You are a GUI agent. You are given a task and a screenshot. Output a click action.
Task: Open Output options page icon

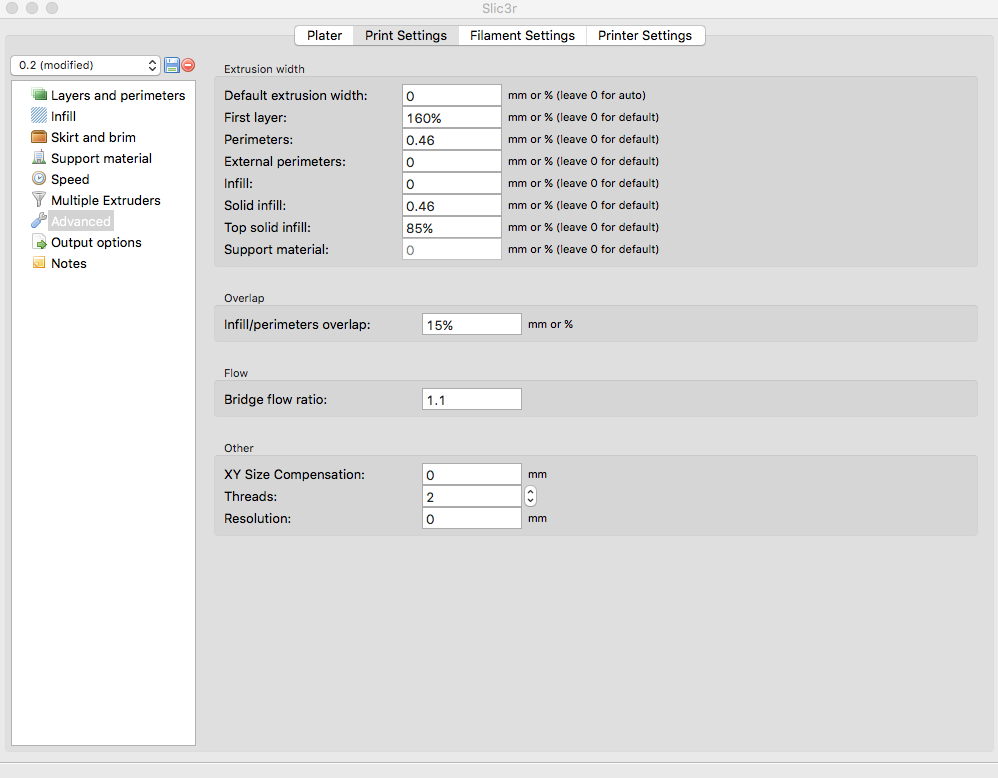pyautogui.click(x=39, y=242)
